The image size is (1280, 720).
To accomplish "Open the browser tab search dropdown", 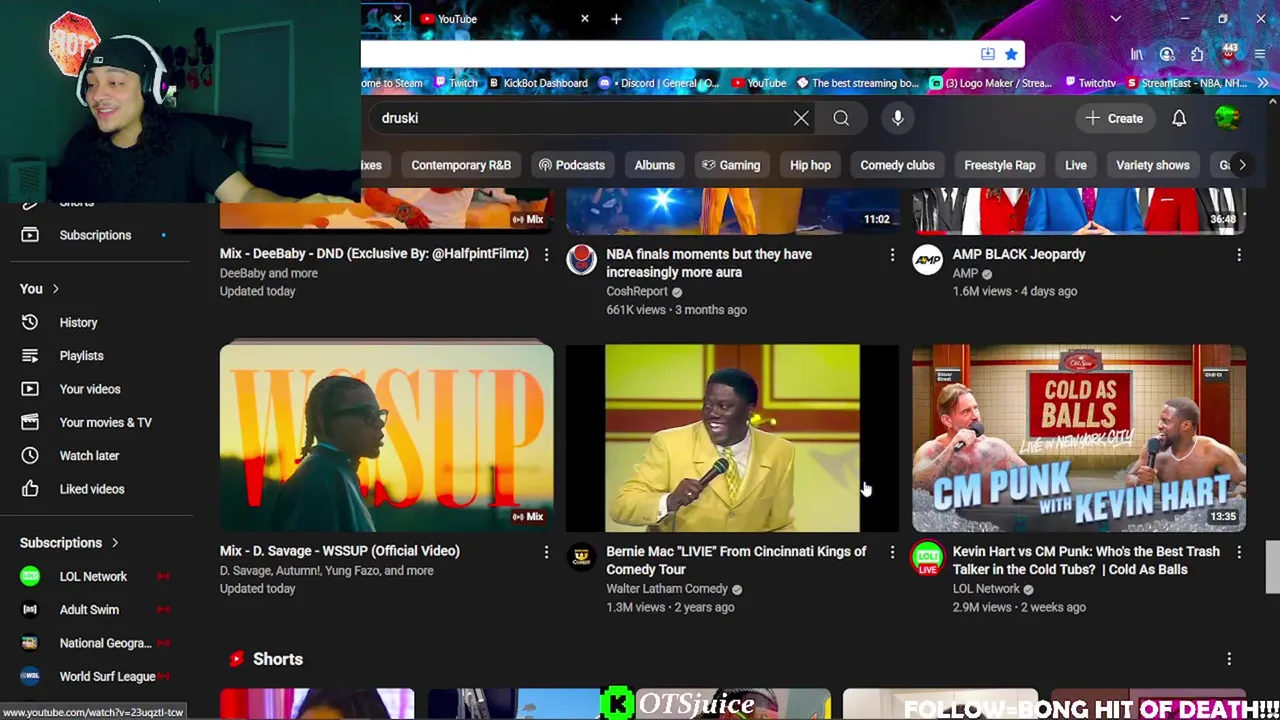I will 1116,19.
